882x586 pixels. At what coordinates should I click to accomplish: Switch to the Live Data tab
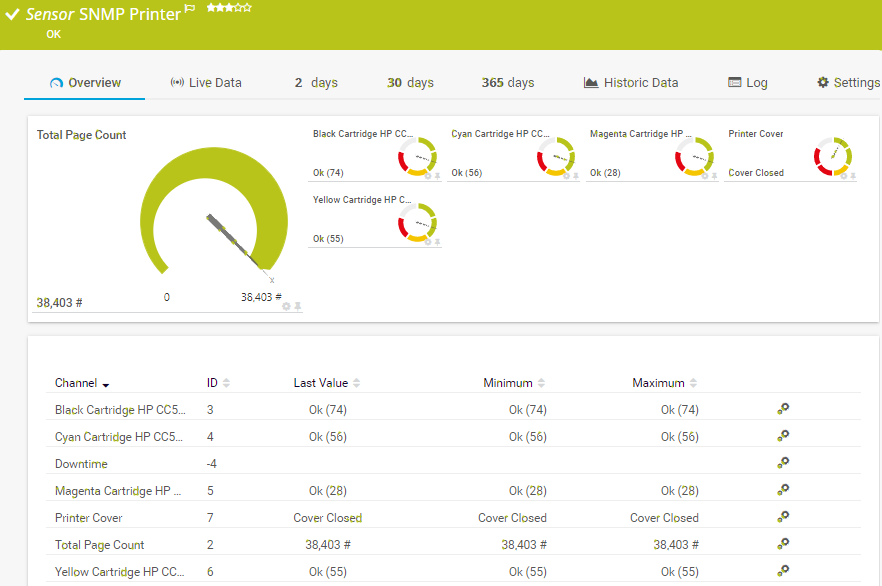pyautogui.click(x=206, y=83)
